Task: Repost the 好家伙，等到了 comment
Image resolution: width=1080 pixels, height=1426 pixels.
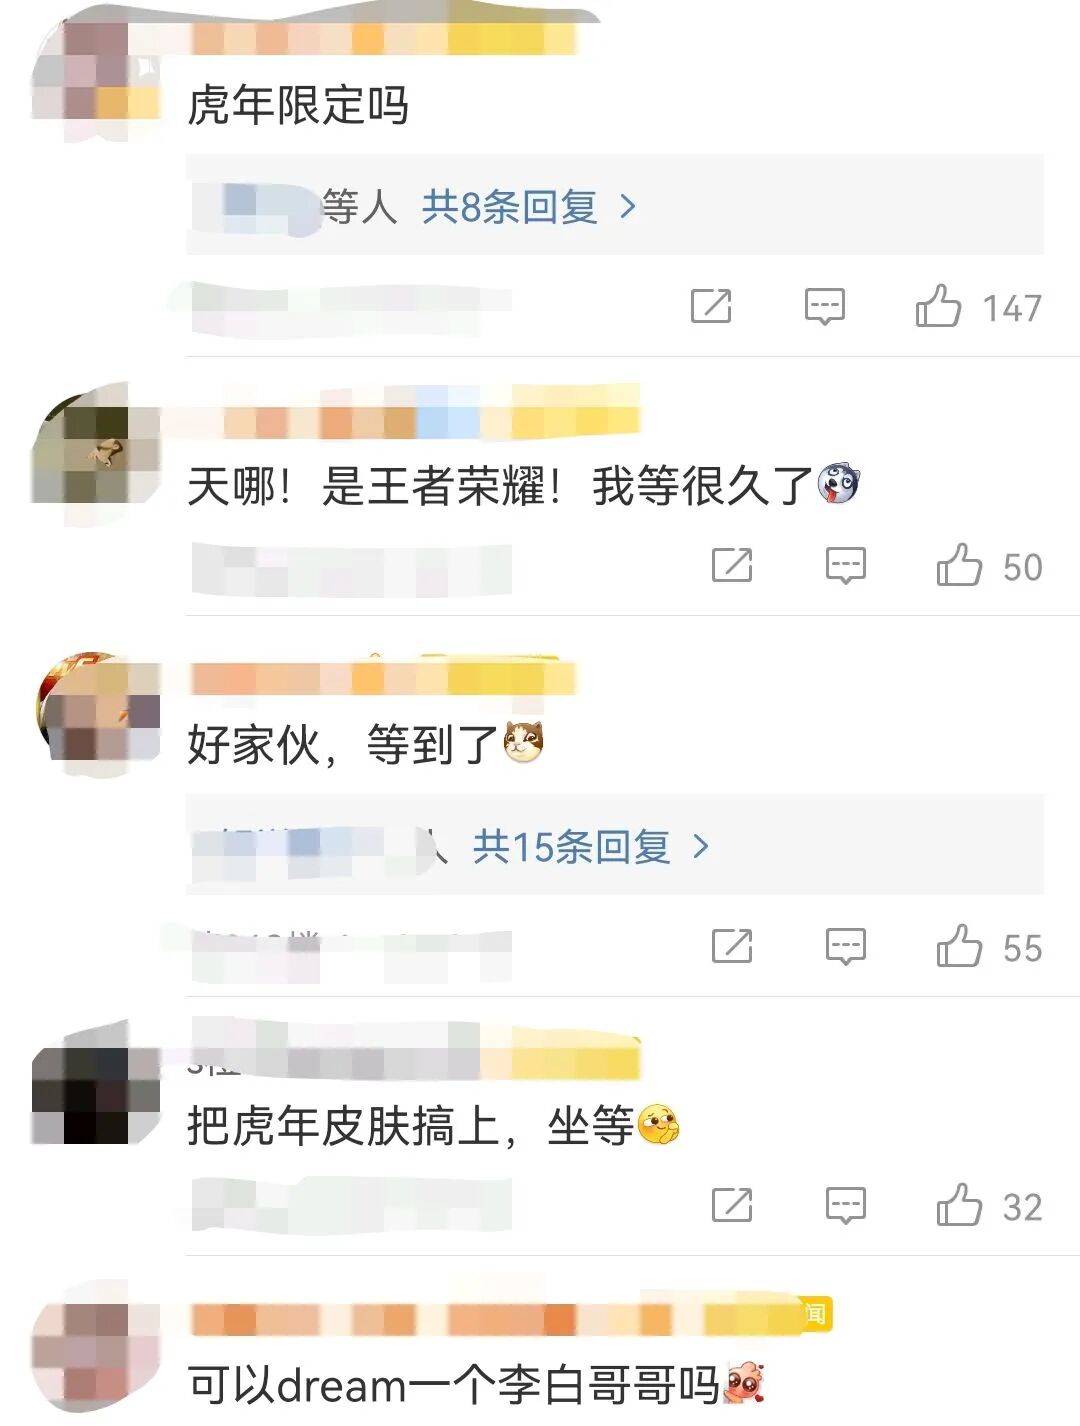Action: coord(732,946)
